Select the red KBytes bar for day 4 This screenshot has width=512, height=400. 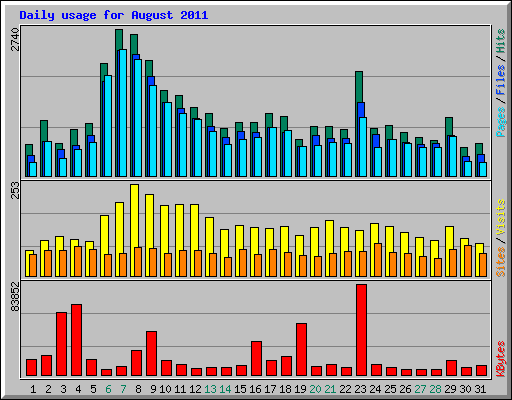click(x=76, y=340)
